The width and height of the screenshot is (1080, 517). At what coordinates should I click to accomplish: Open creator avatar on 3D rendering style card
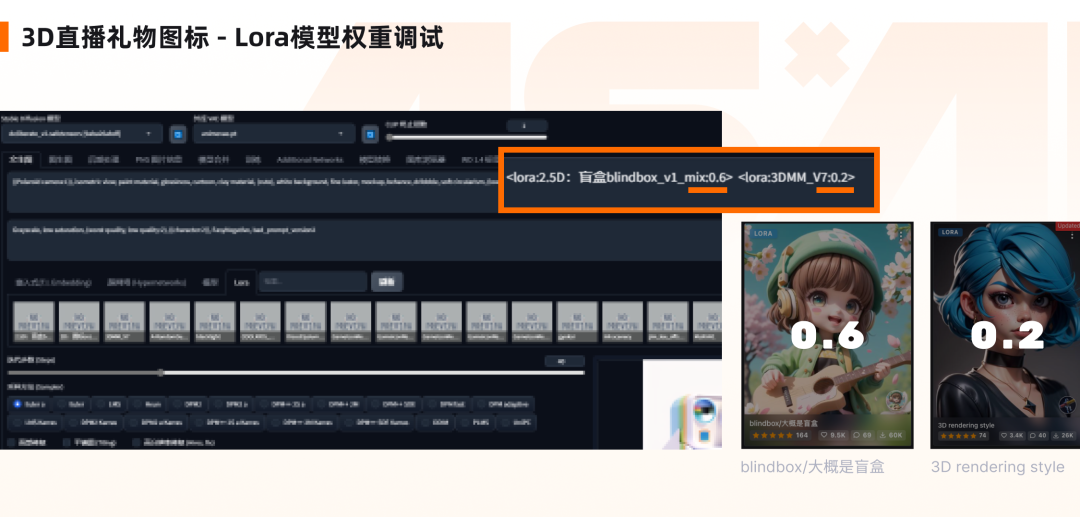point(1070,405)
